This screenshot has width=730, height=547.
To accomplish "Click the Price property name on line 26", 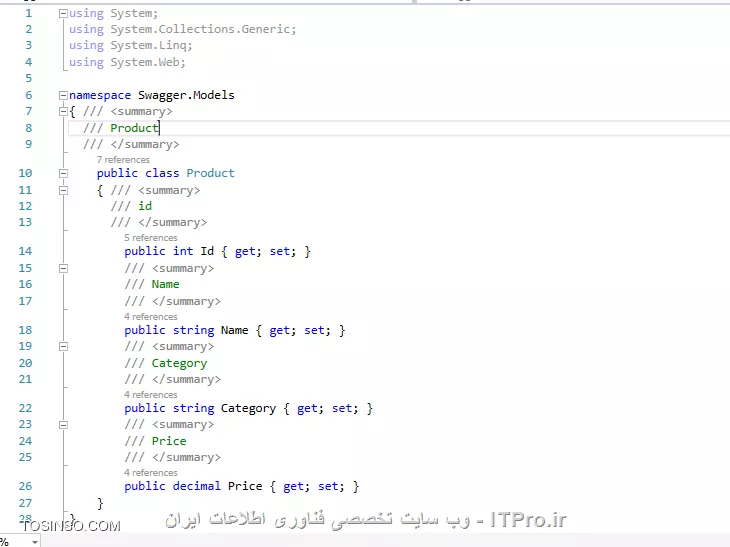I will pyautogui.click(x=245, y=486).
